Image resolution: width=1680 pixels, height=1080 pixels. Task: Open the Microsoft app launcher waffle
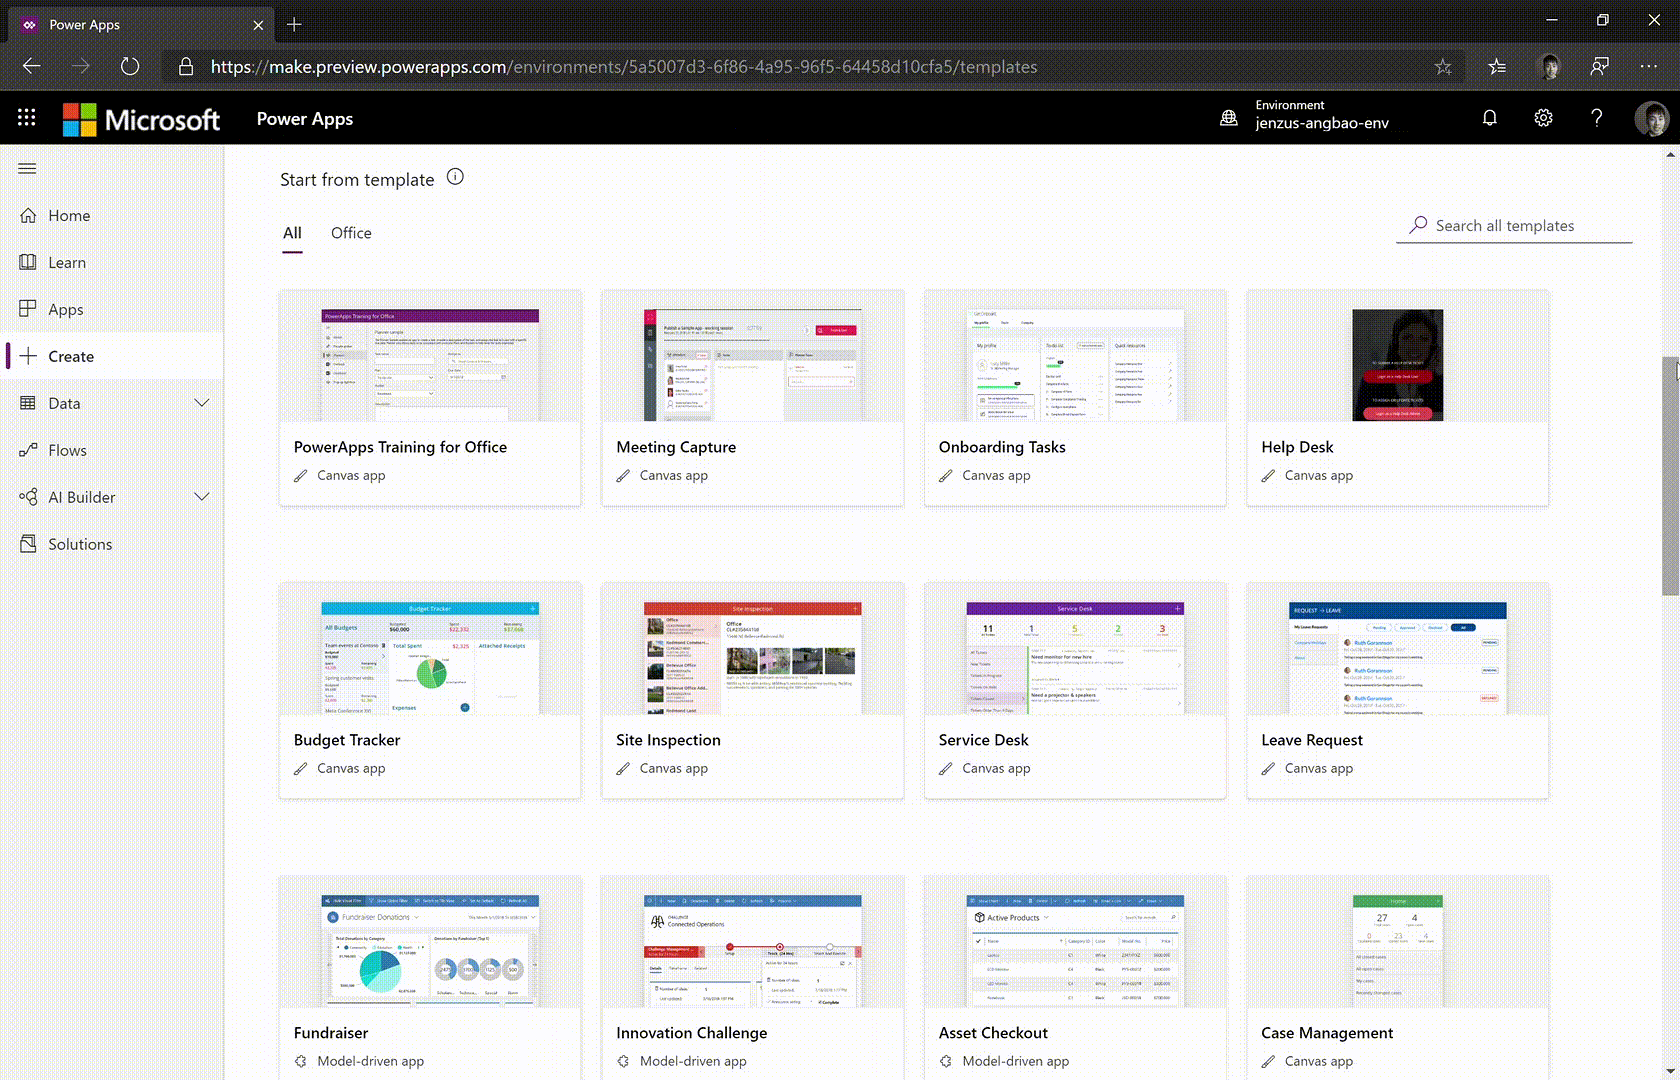[27, 118]
